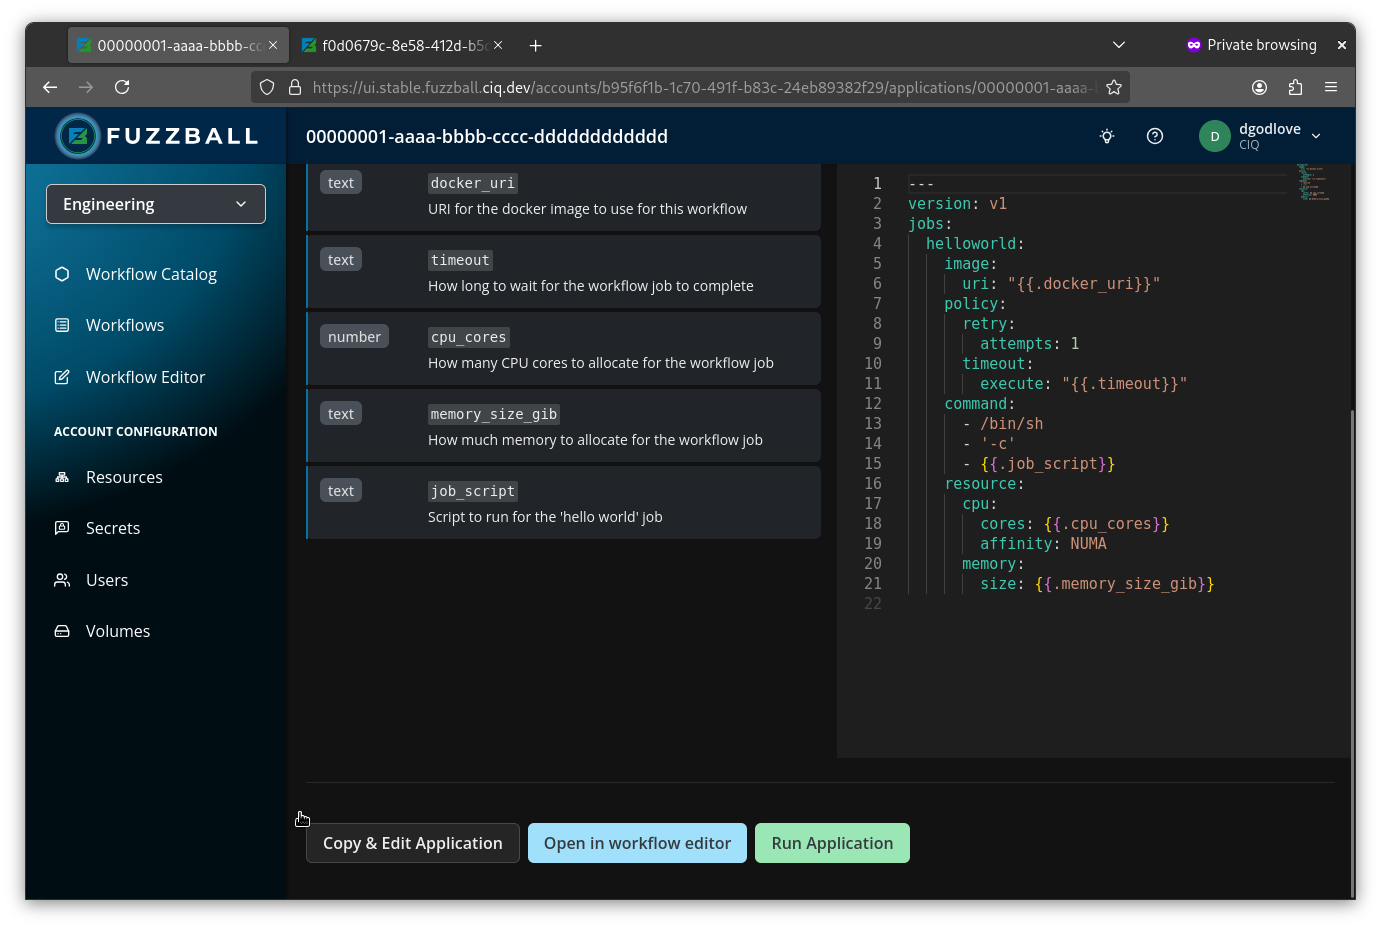Screen dimensions: 1381x928
Task: Open the Firefox tab list dropdown
Action: point(1119,45)
